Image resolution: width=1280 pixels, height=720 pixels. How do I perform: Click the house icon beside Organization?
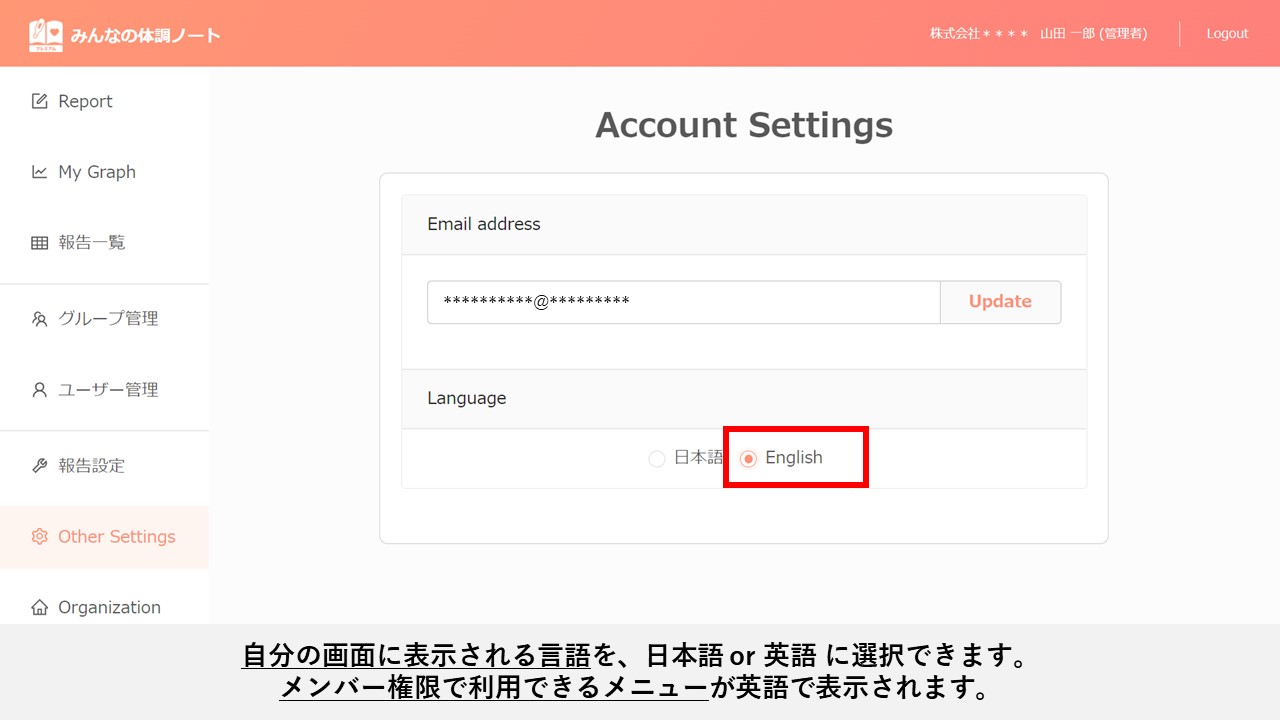40,608
